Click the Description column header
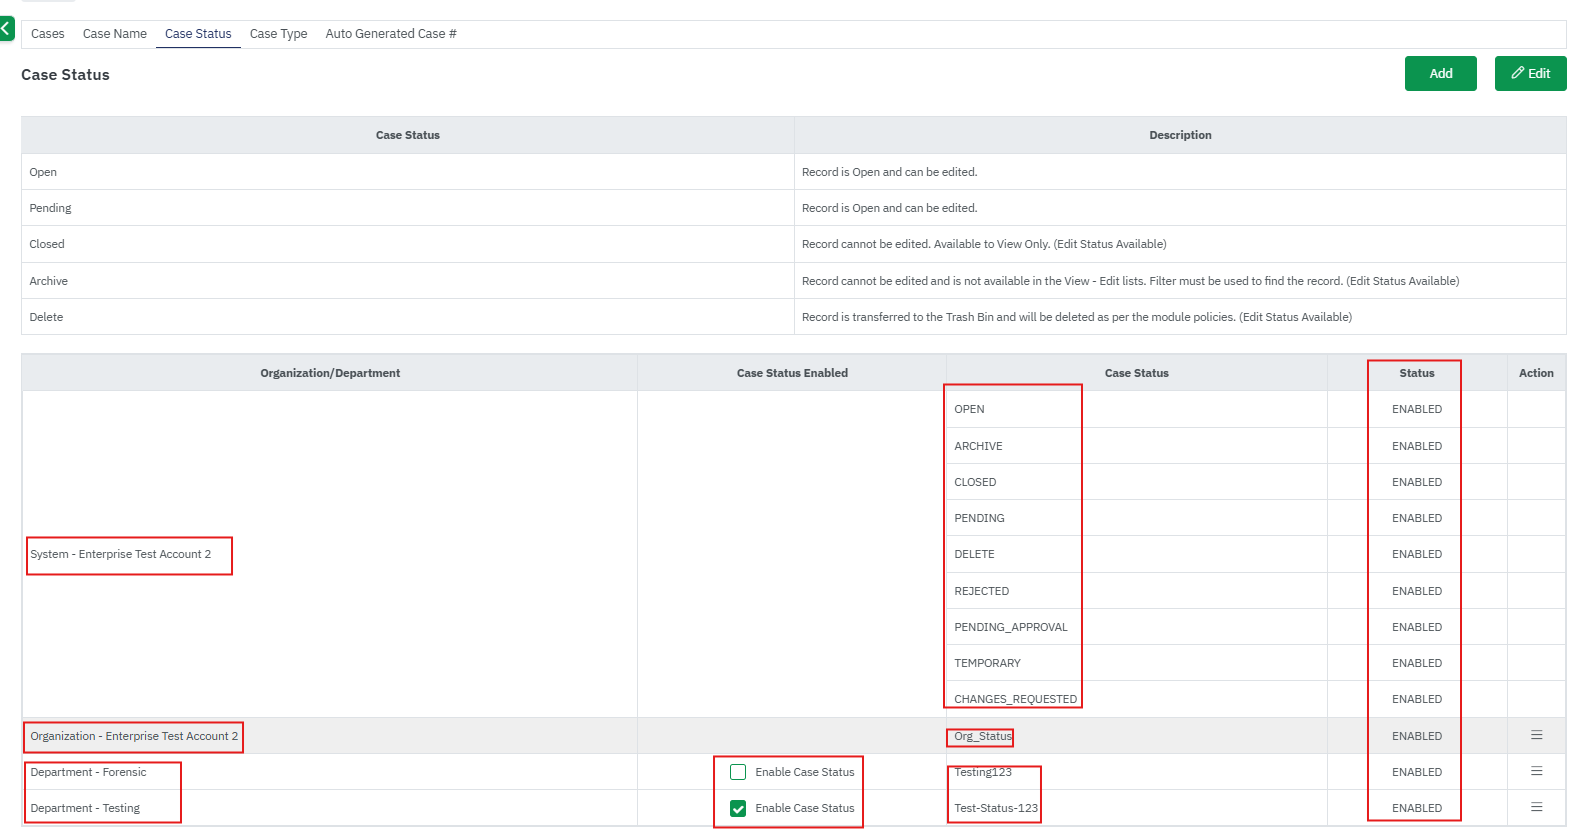 pyautogui.click(x=1180, y=135)
